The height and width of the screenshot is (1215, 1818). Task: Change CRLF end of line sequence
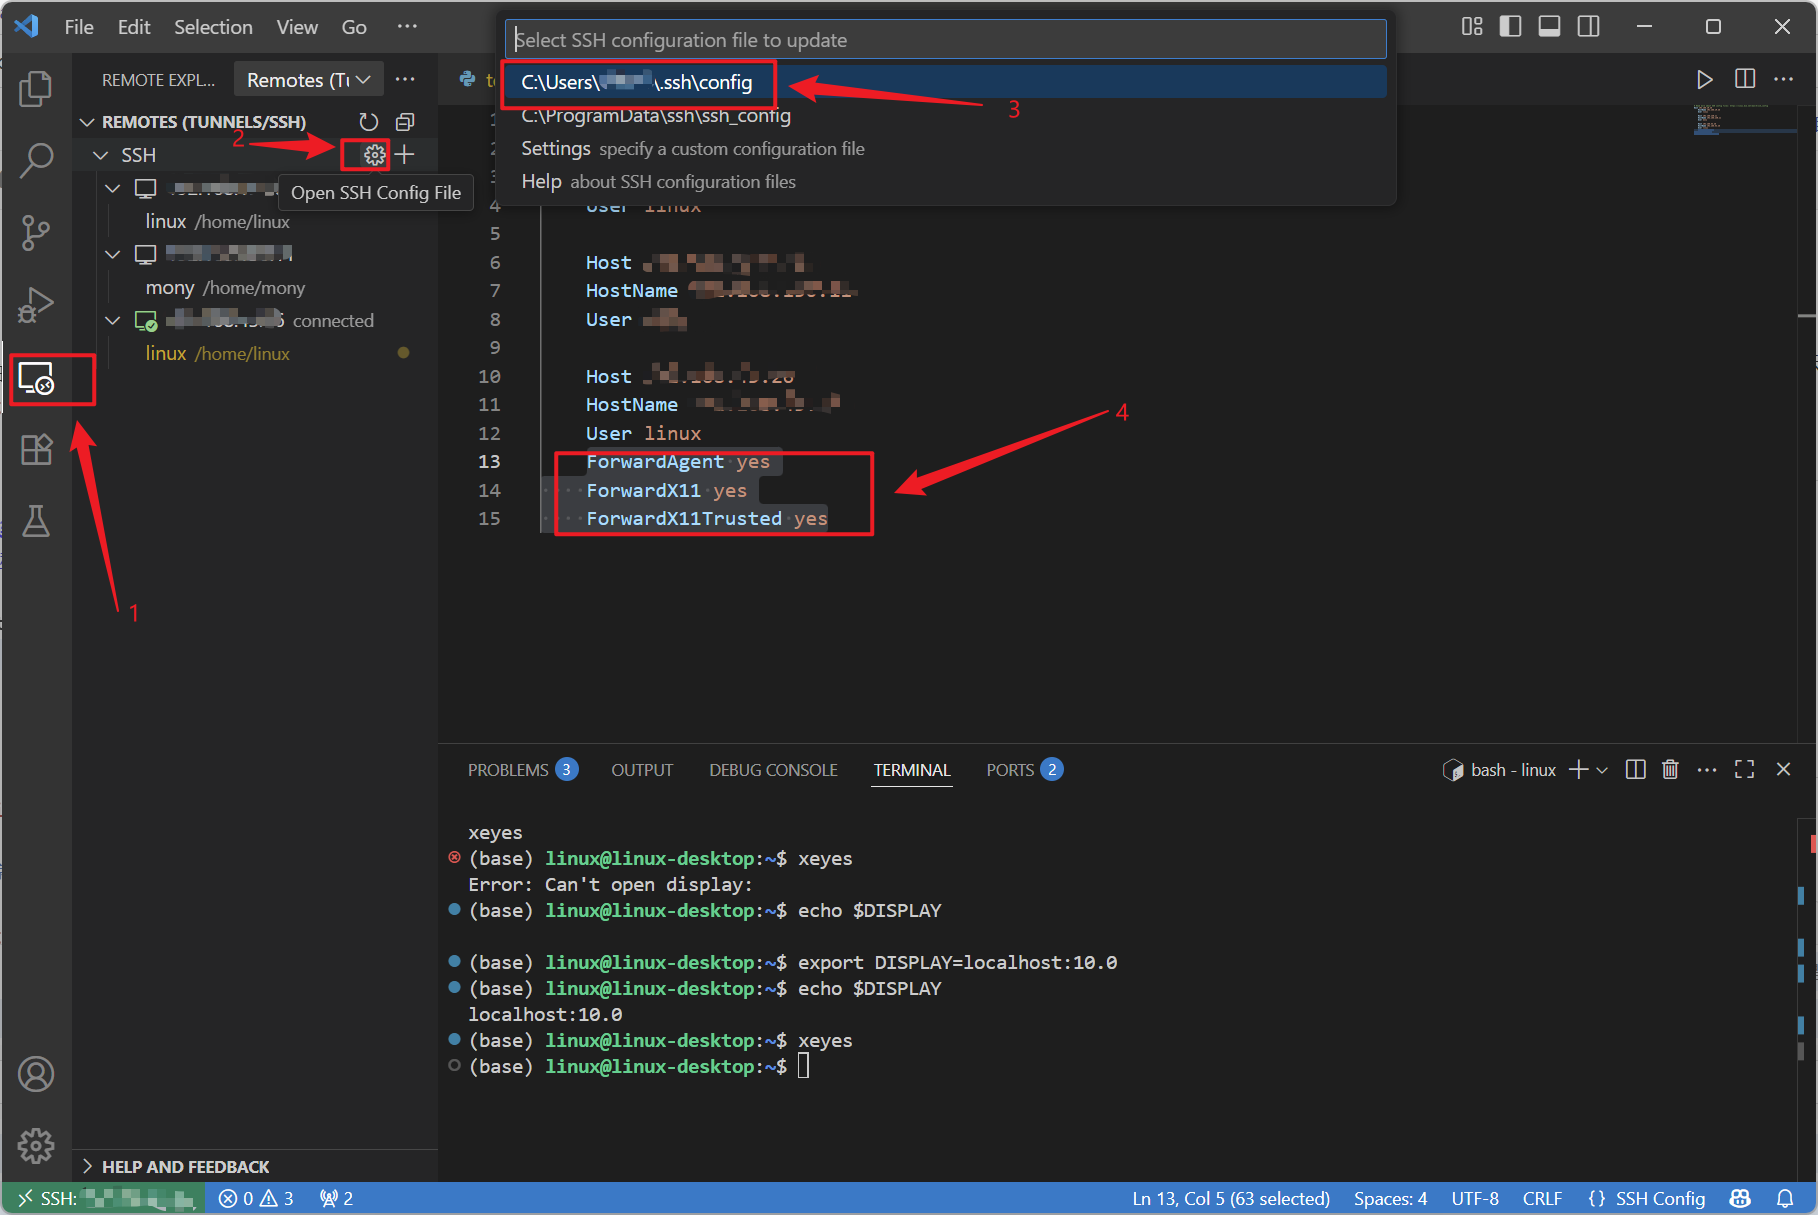pos(1542,1198)
